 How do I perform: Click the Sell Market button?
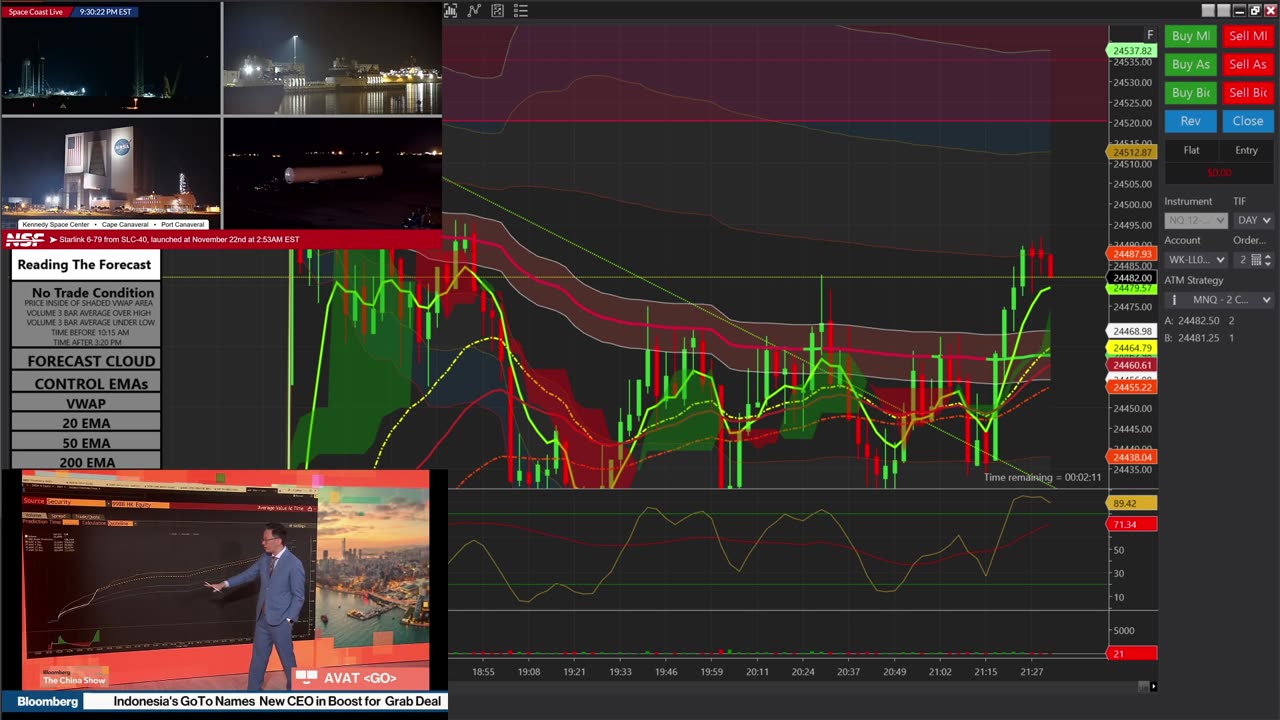(1248, 36)
